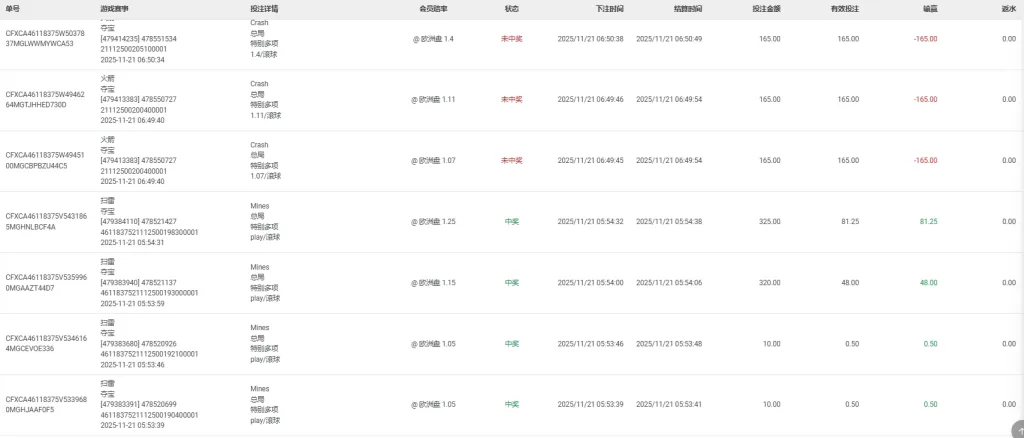Click the 欧洲盘 1.11 odds cell

pyautogui.click(x=433, y=99)
